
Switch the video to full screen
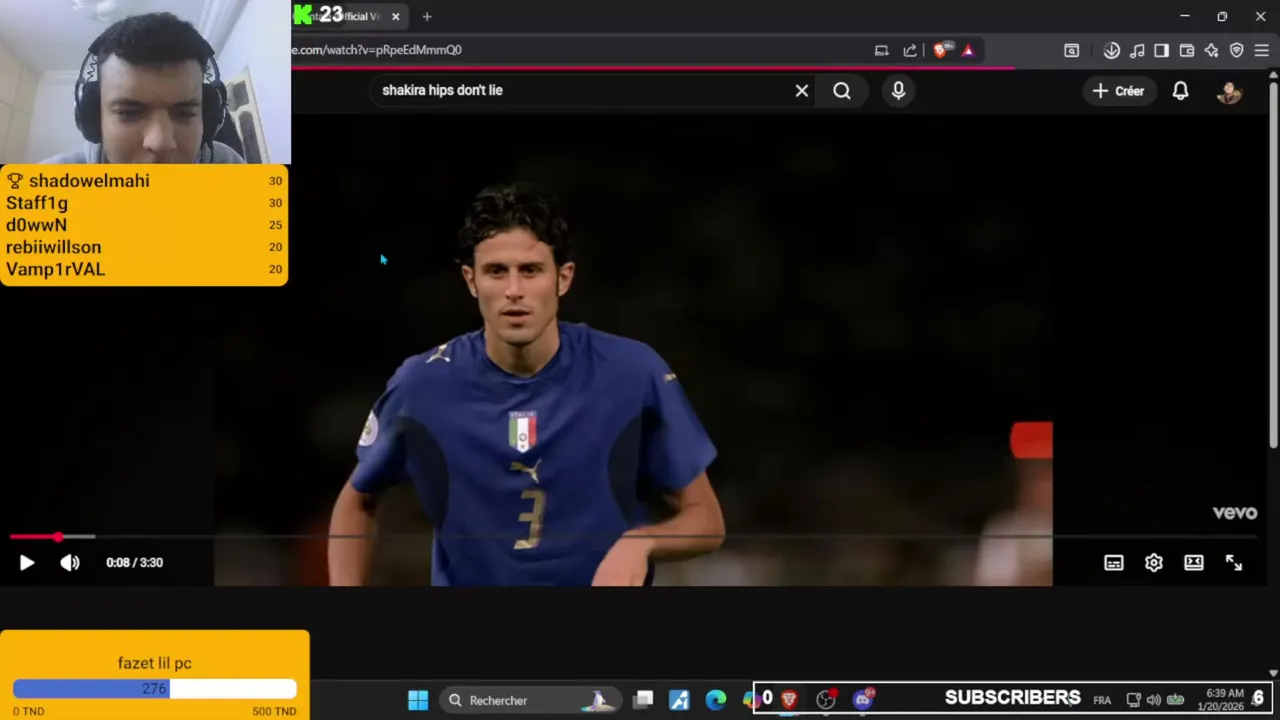(1234, 563)
